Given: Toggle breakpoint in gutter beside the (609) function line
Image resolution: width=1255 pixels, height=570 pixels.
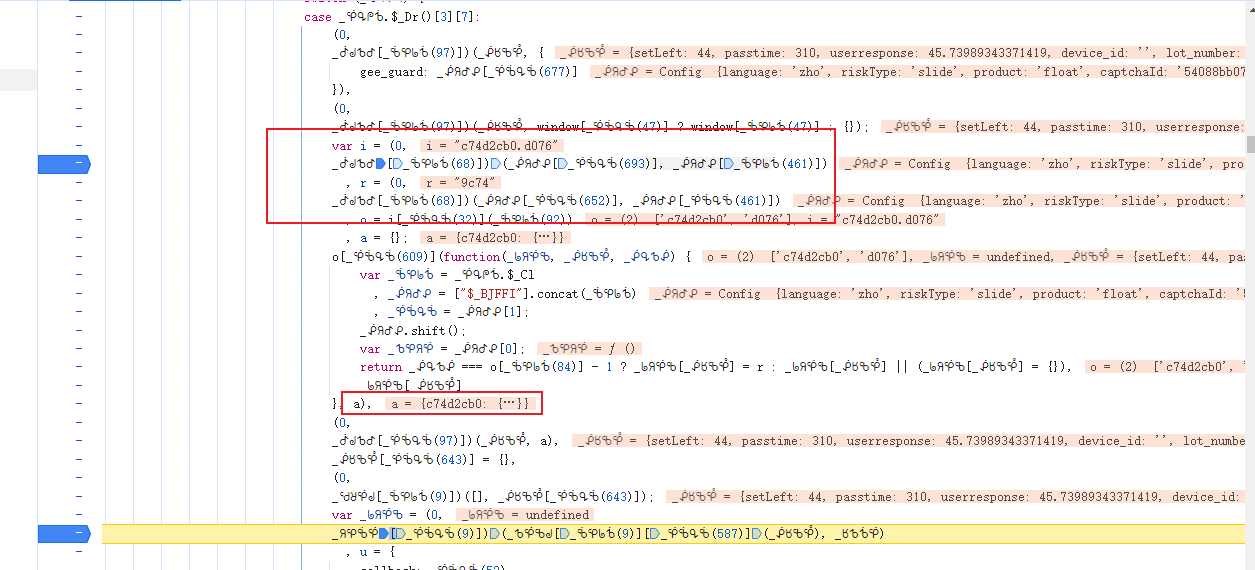Looking at the screenshot, I should click(78, 257).
